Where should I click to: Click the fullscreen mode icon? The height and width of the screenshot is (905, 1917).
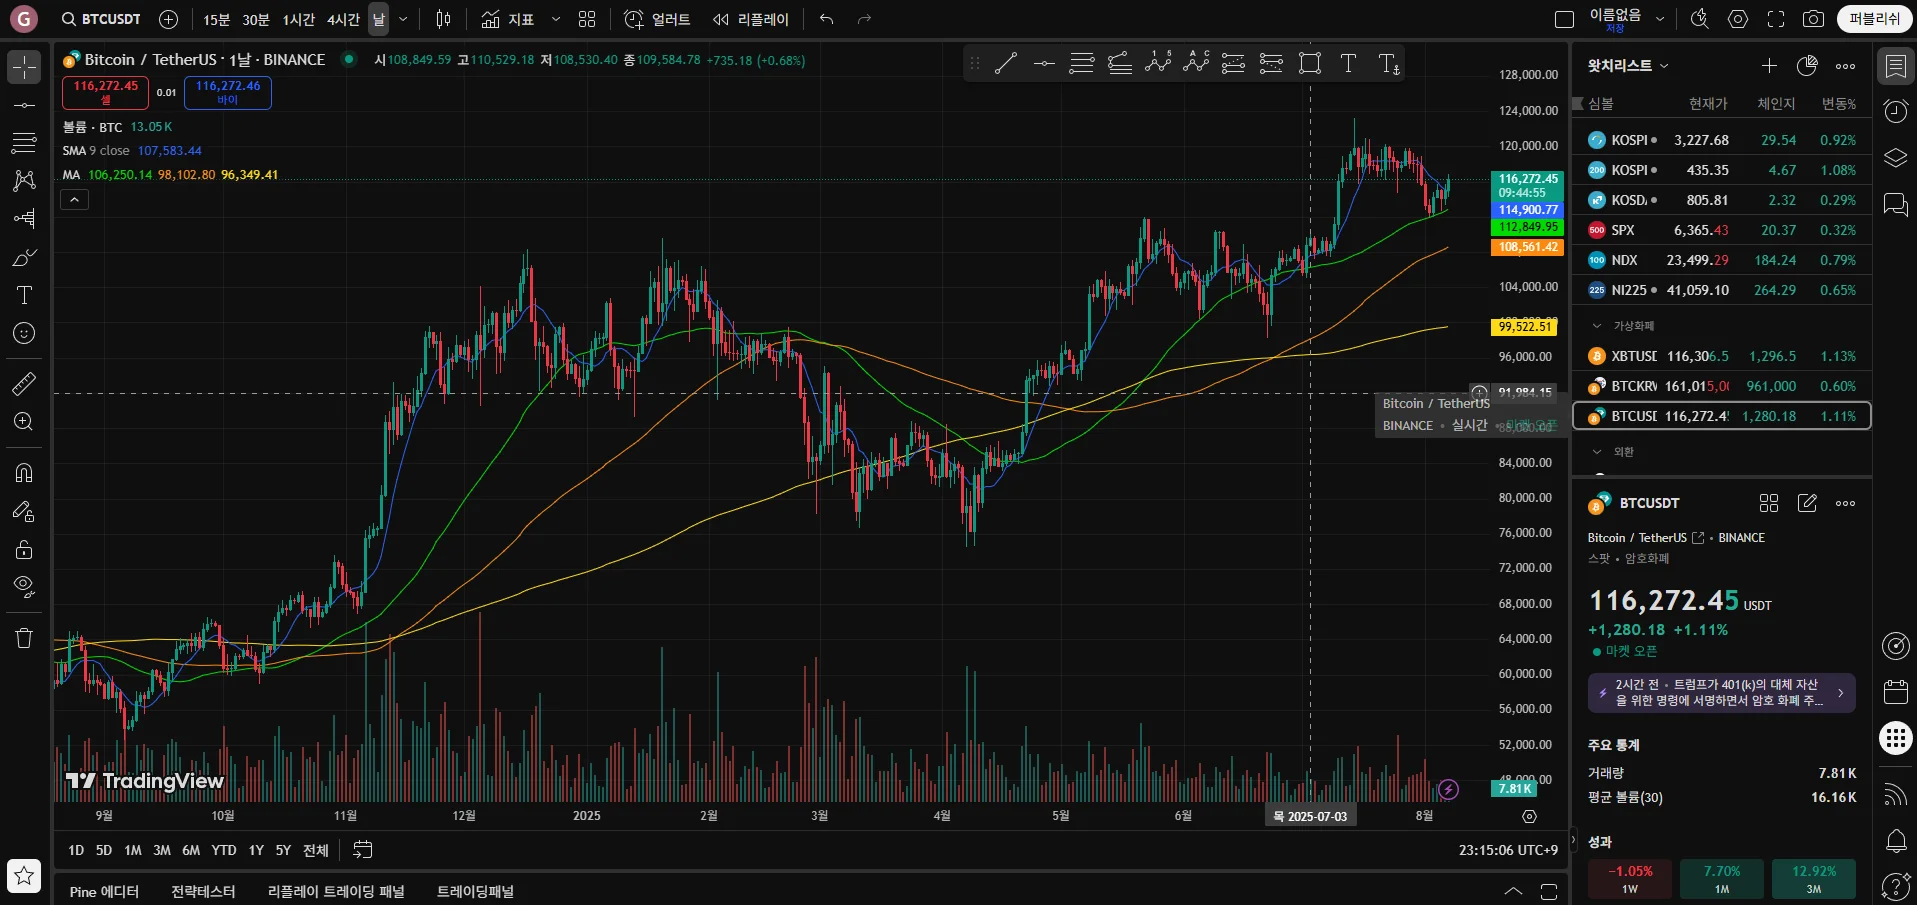pos(1776,19)
